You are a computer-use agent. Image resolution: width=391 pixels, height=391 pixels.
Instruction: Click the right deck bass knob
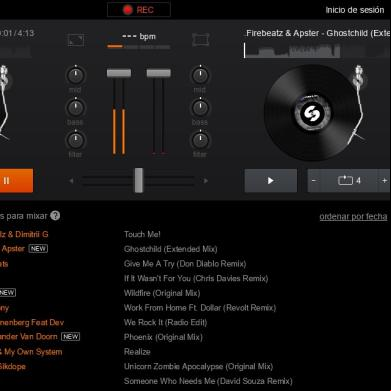[200, 108]
